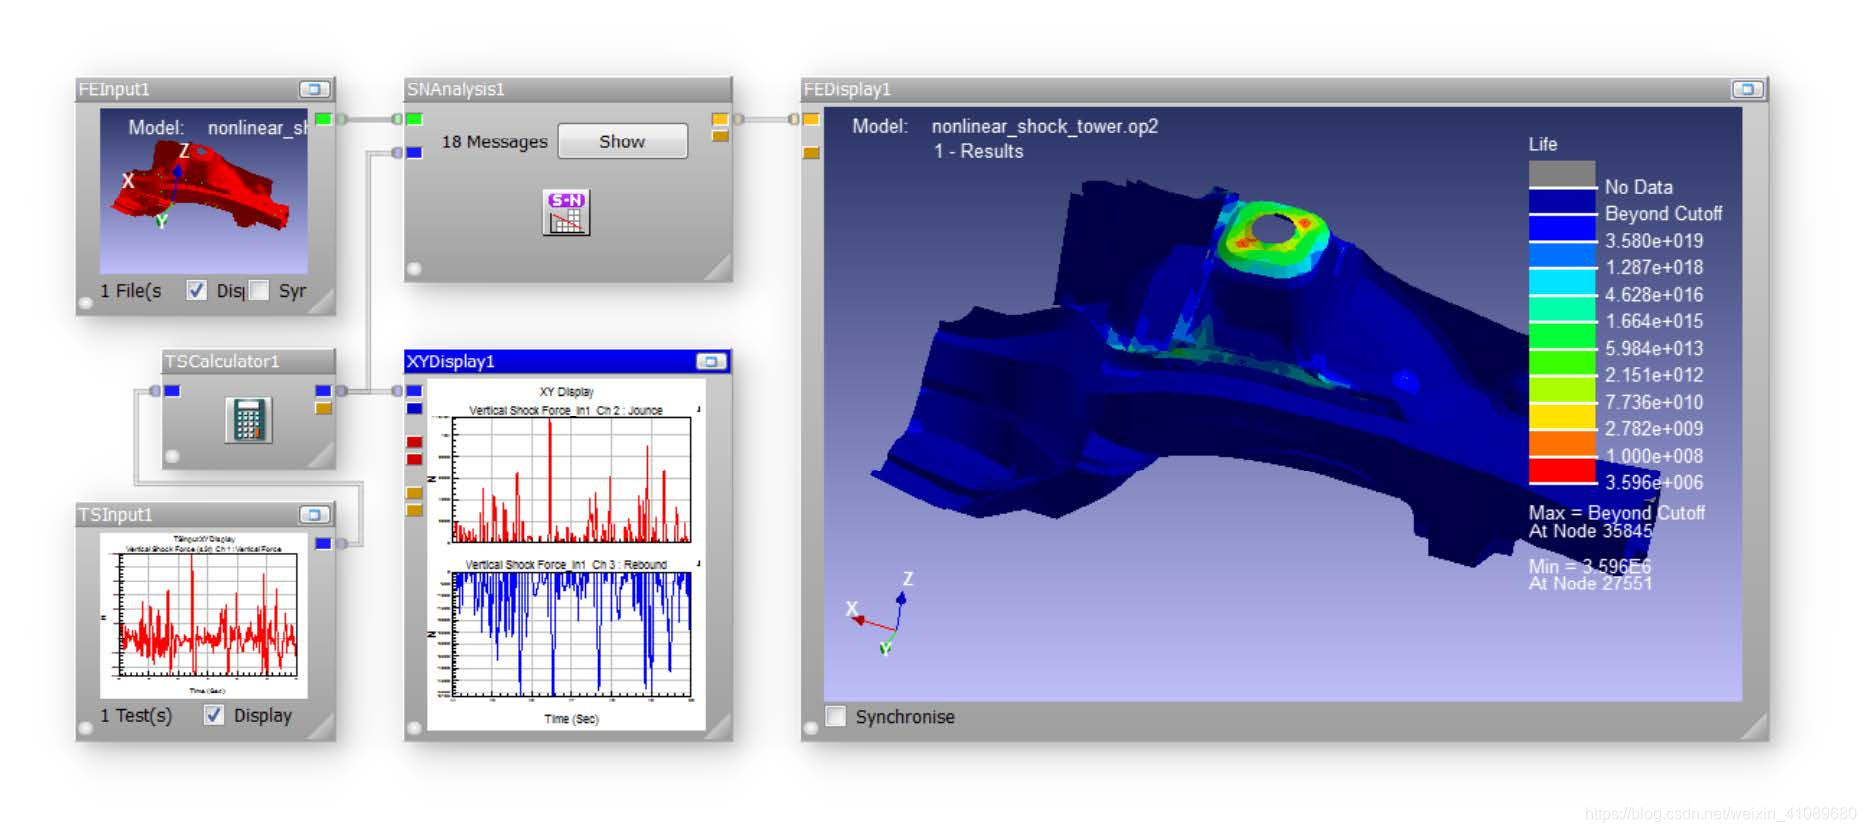Select the TSCalculator1 glyph title bar

[248, 361]
